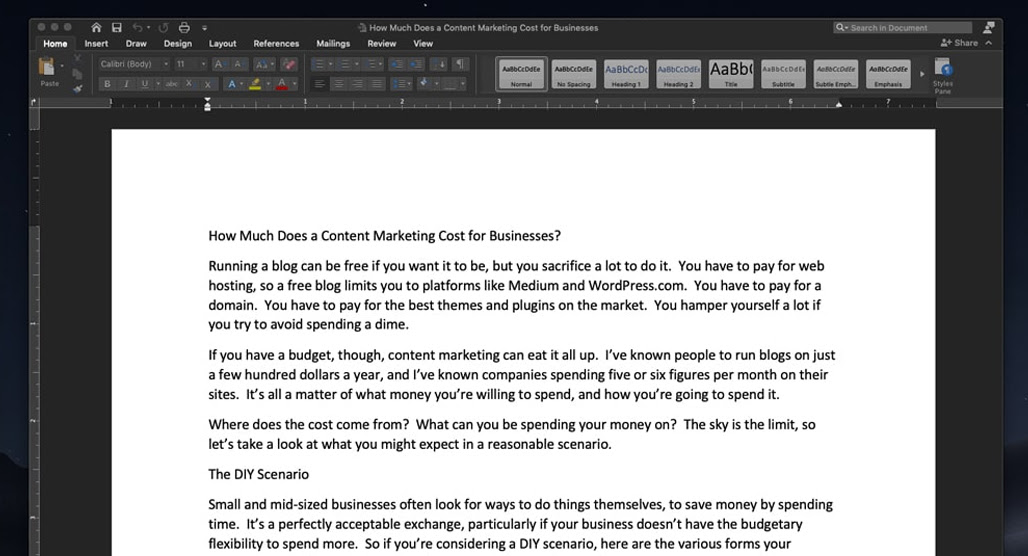Start a numbered list

345,64
